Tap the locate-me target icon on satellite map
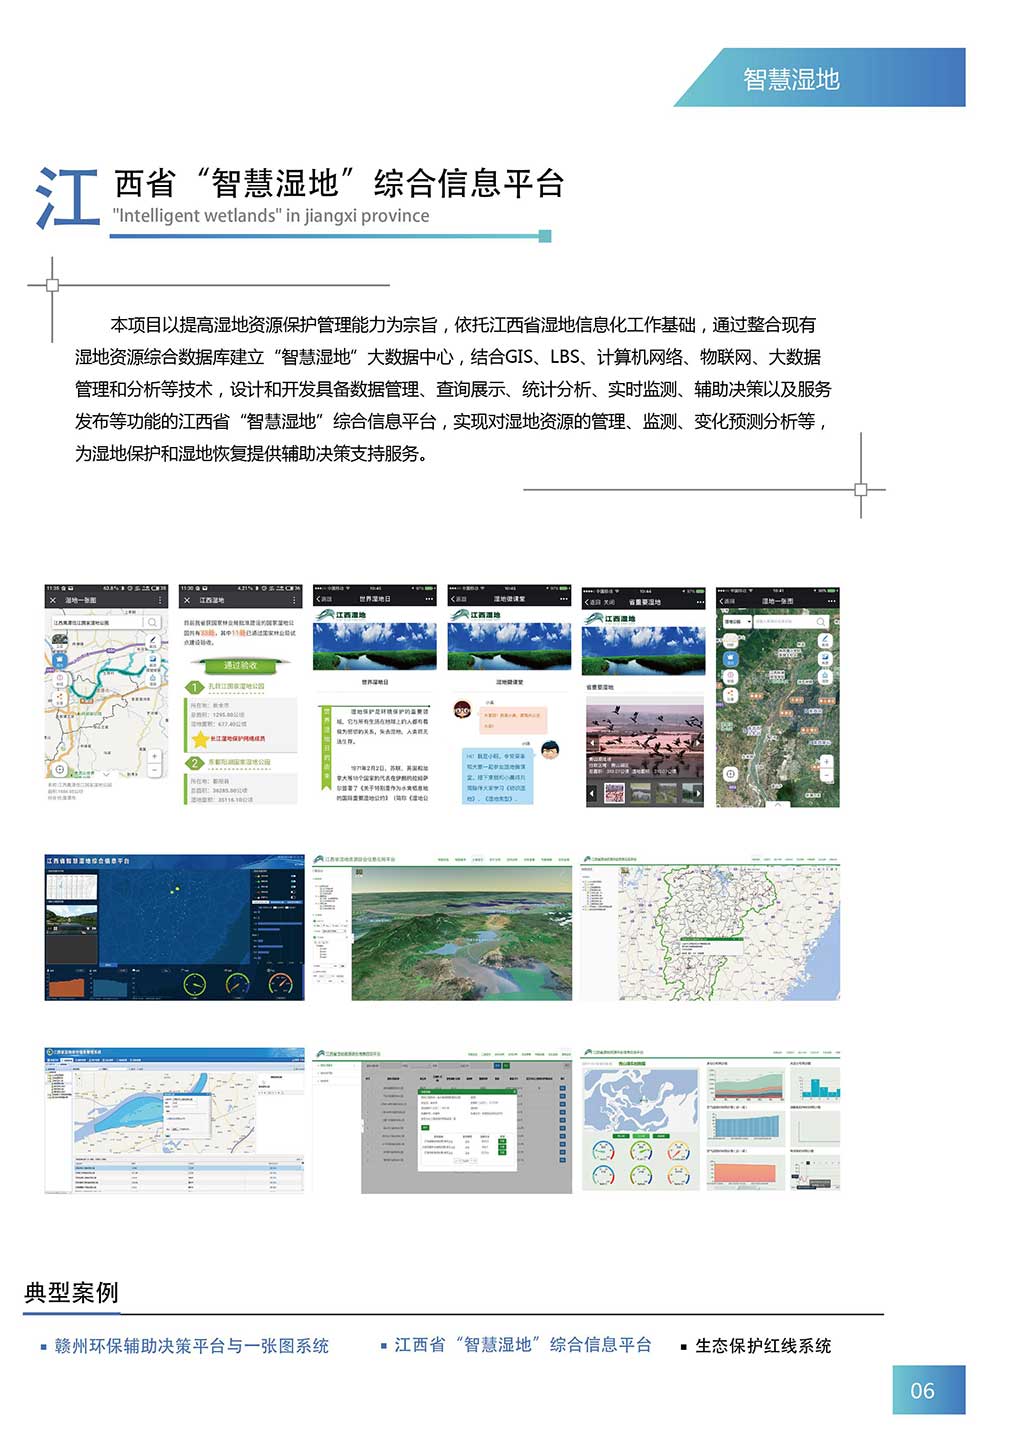The image size is (1024, 1448). click(731, 774)
